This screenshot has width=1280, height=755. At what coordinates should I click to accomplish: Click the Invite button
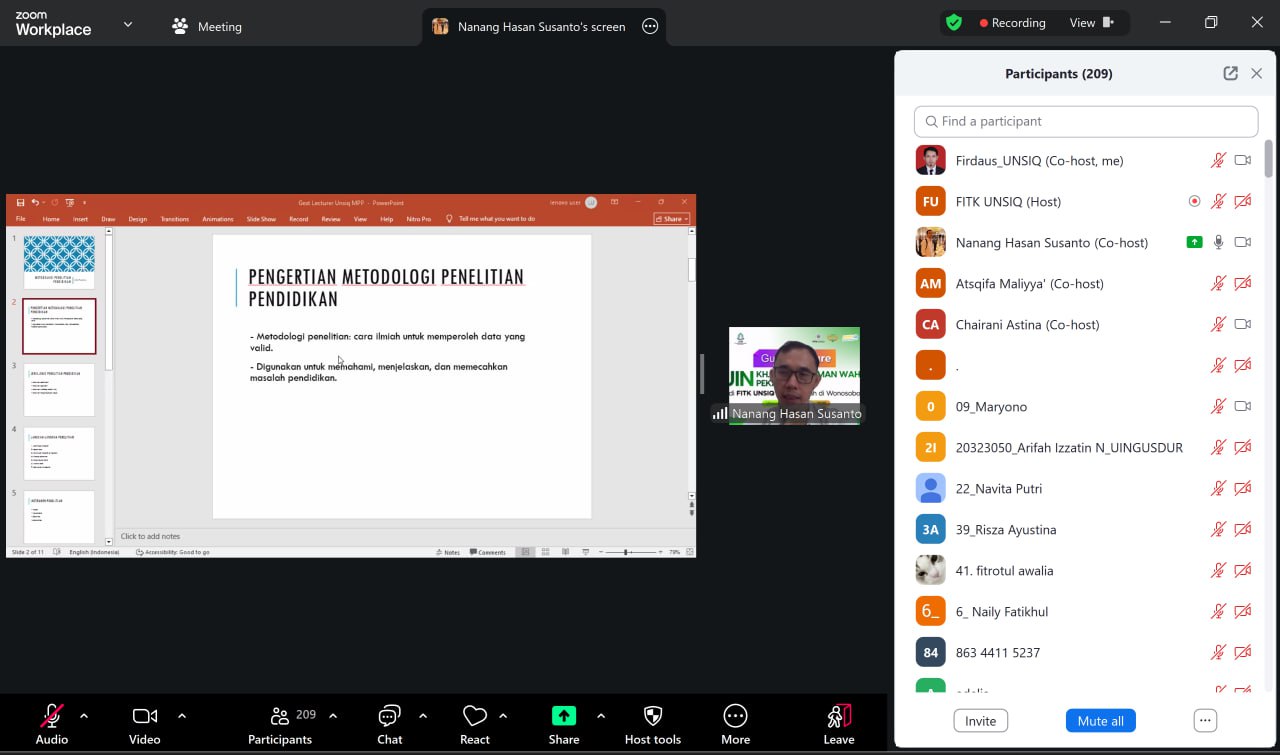click(x=980, y=721)
